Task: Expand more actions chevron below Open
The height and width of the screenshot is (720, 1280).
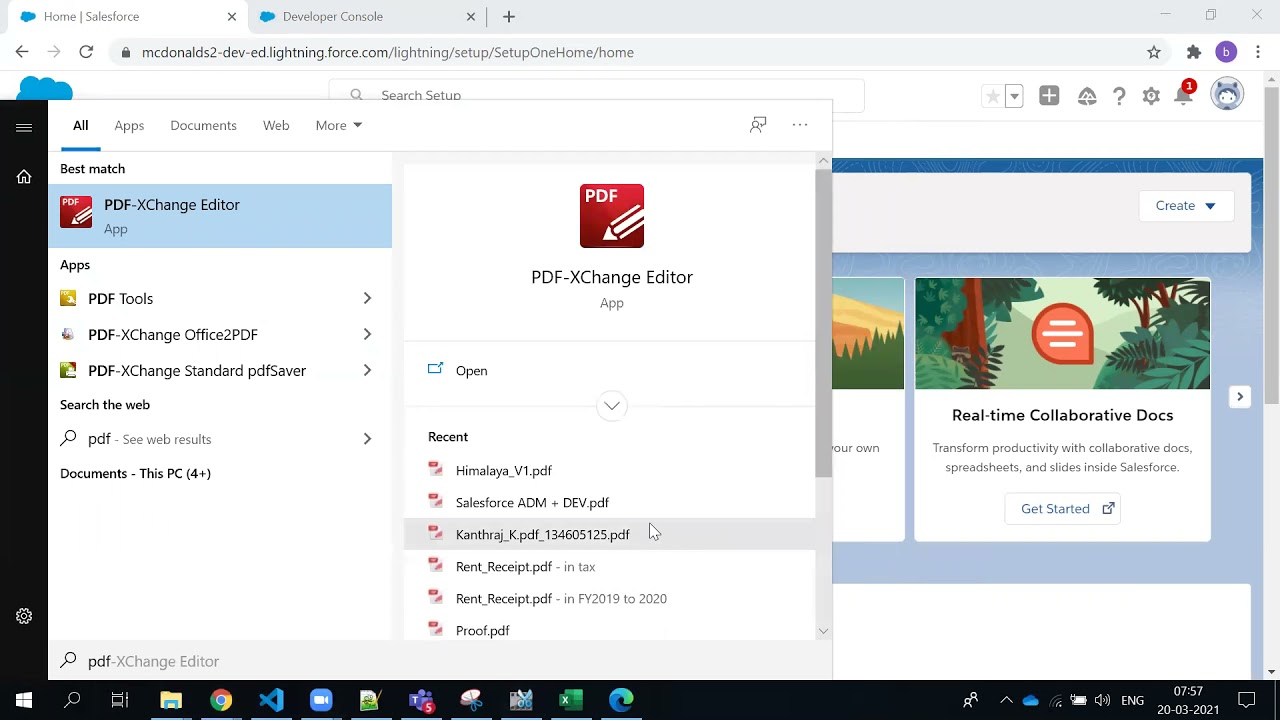Action: (x=612, y=405)
